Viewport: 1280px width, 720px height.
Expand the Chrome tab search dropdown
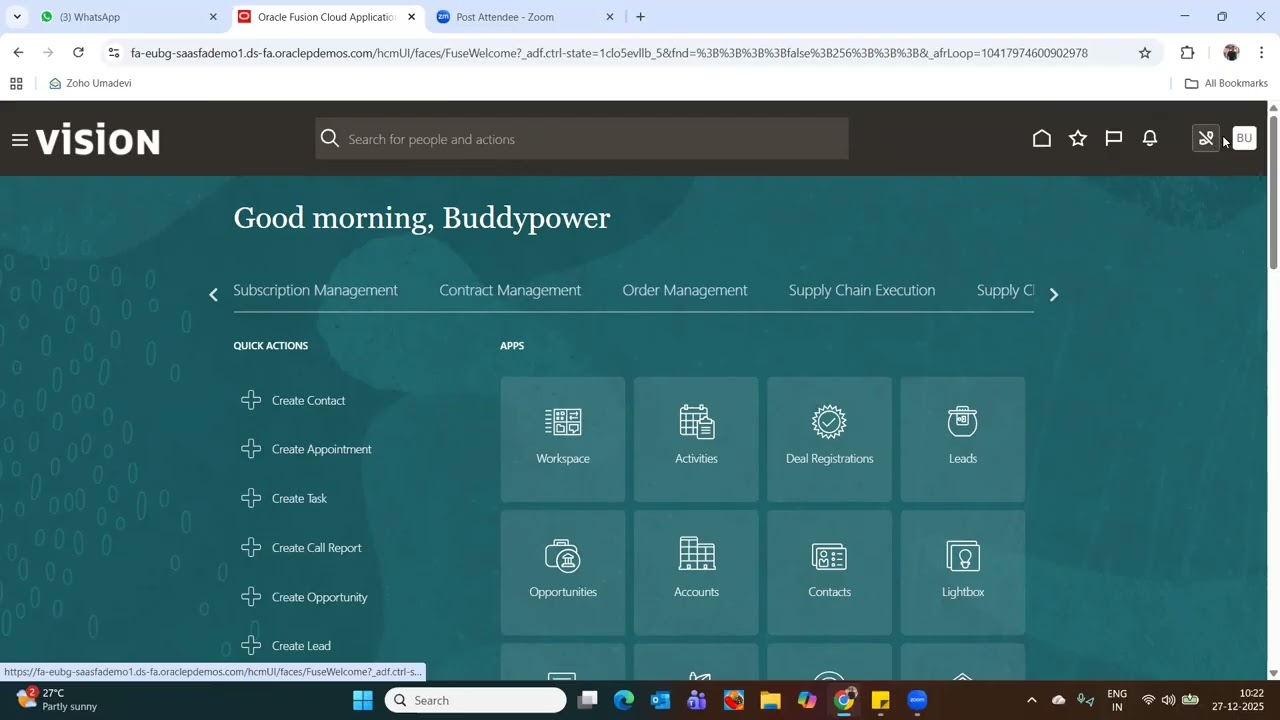(17, 17)
